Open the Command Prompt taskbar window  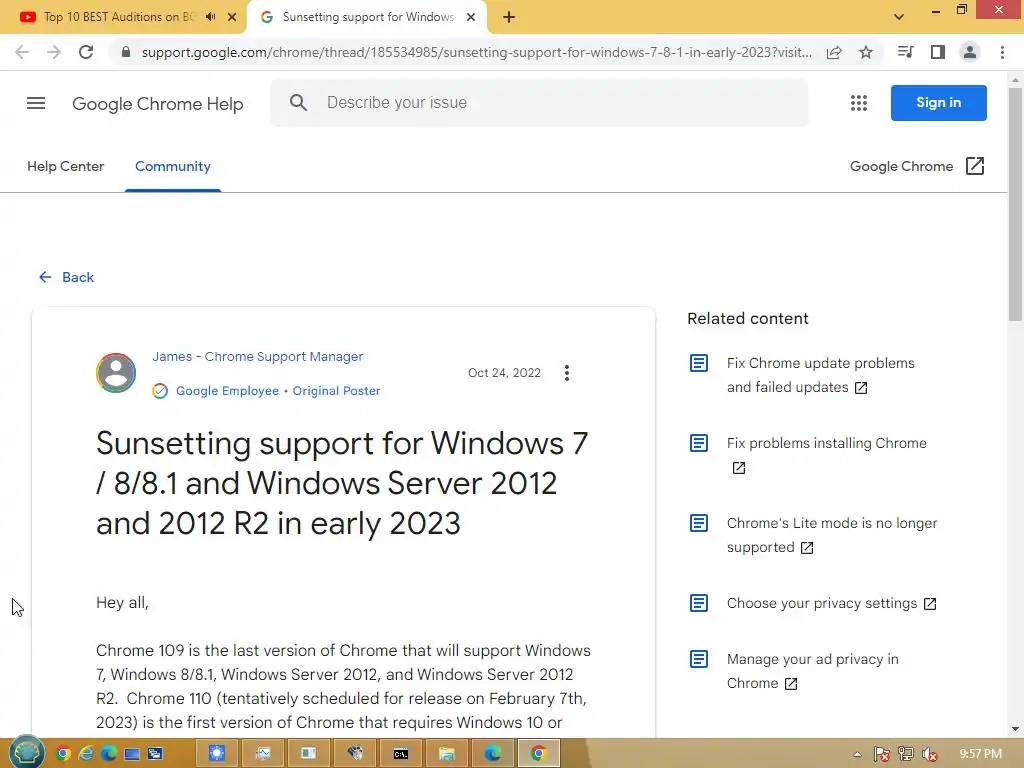pos(401,754)
